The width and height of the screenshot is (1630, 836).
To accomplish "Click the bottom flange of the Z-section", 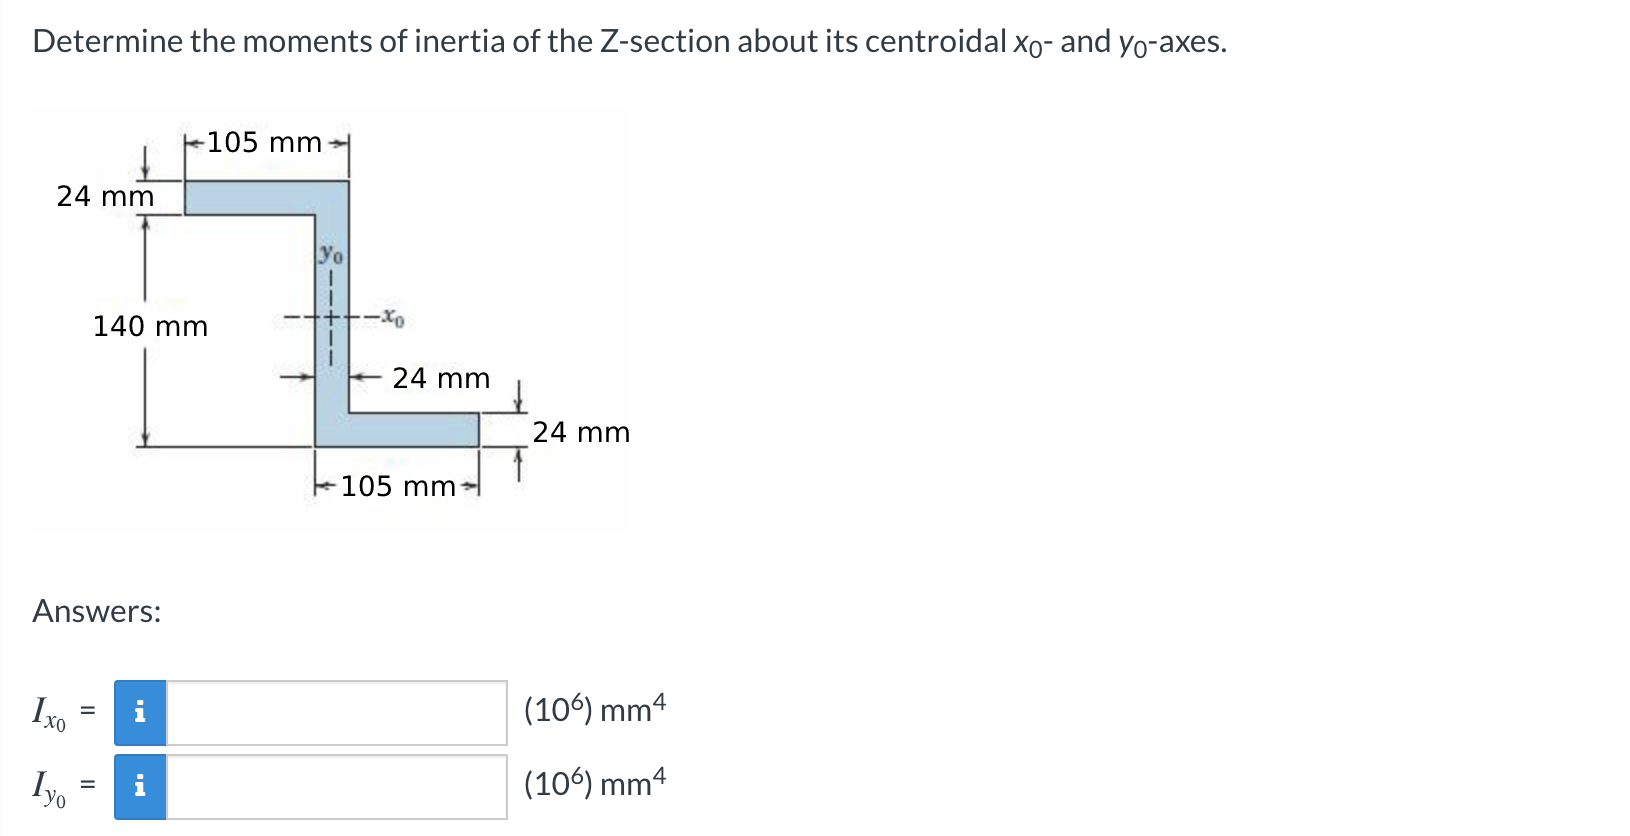I will point(397,430).
